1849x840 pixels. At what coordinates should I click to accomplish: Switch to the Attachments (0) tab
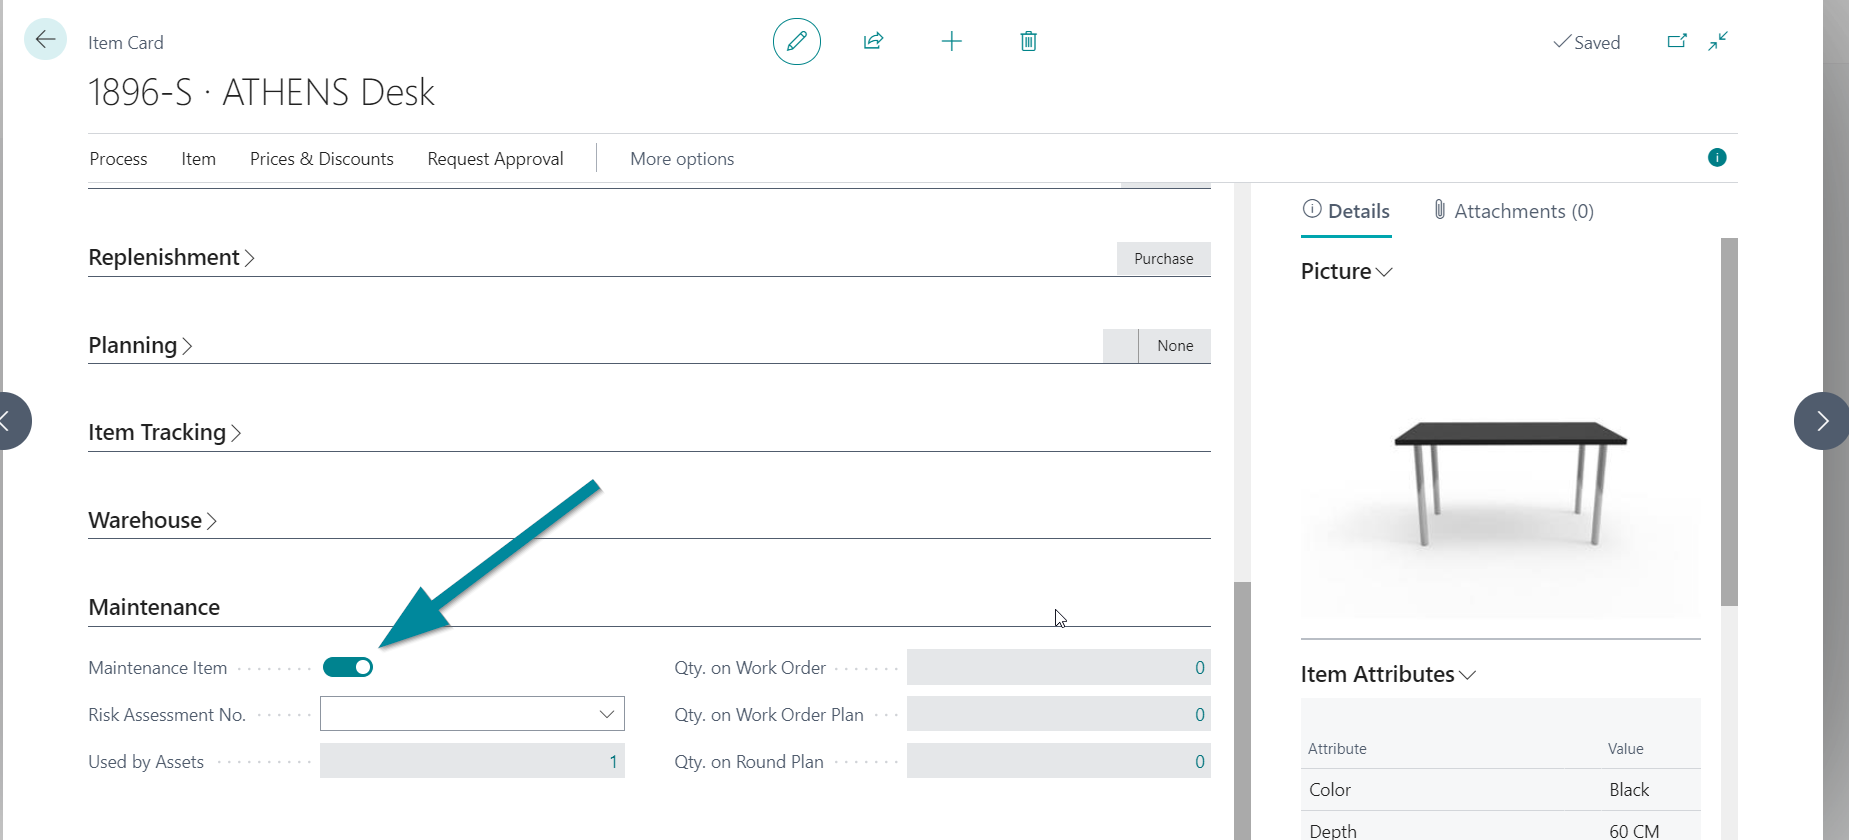tap(1513, 211)
